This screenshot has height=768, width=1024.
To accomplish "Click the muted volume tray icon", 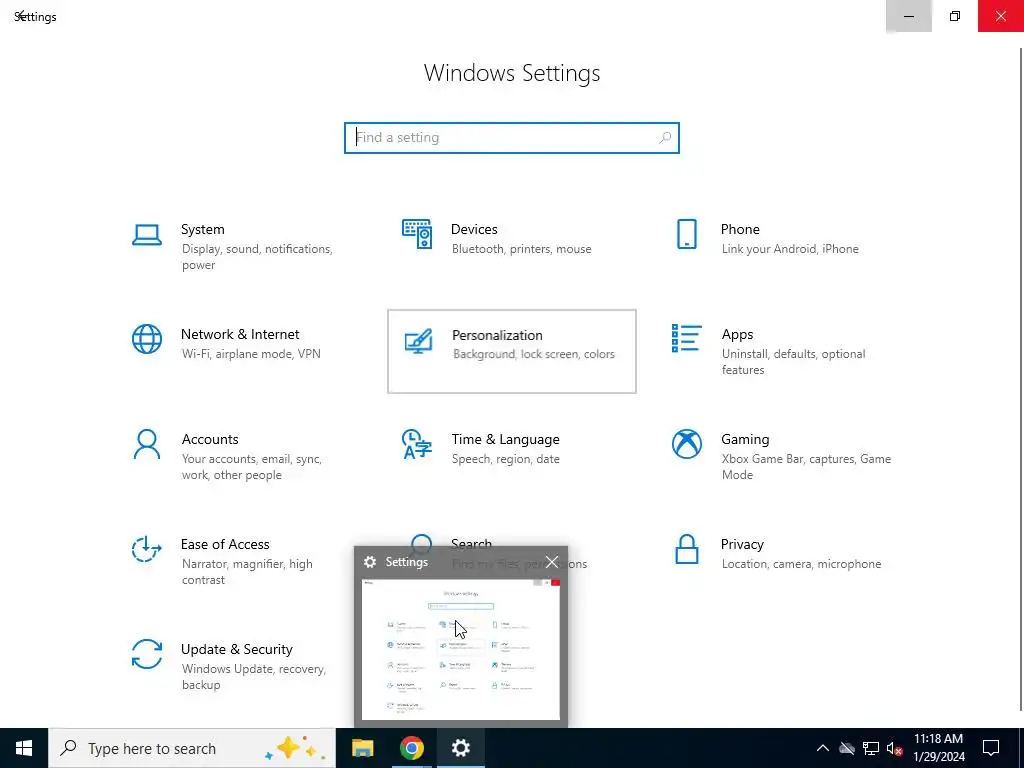I will coord(895,748).
